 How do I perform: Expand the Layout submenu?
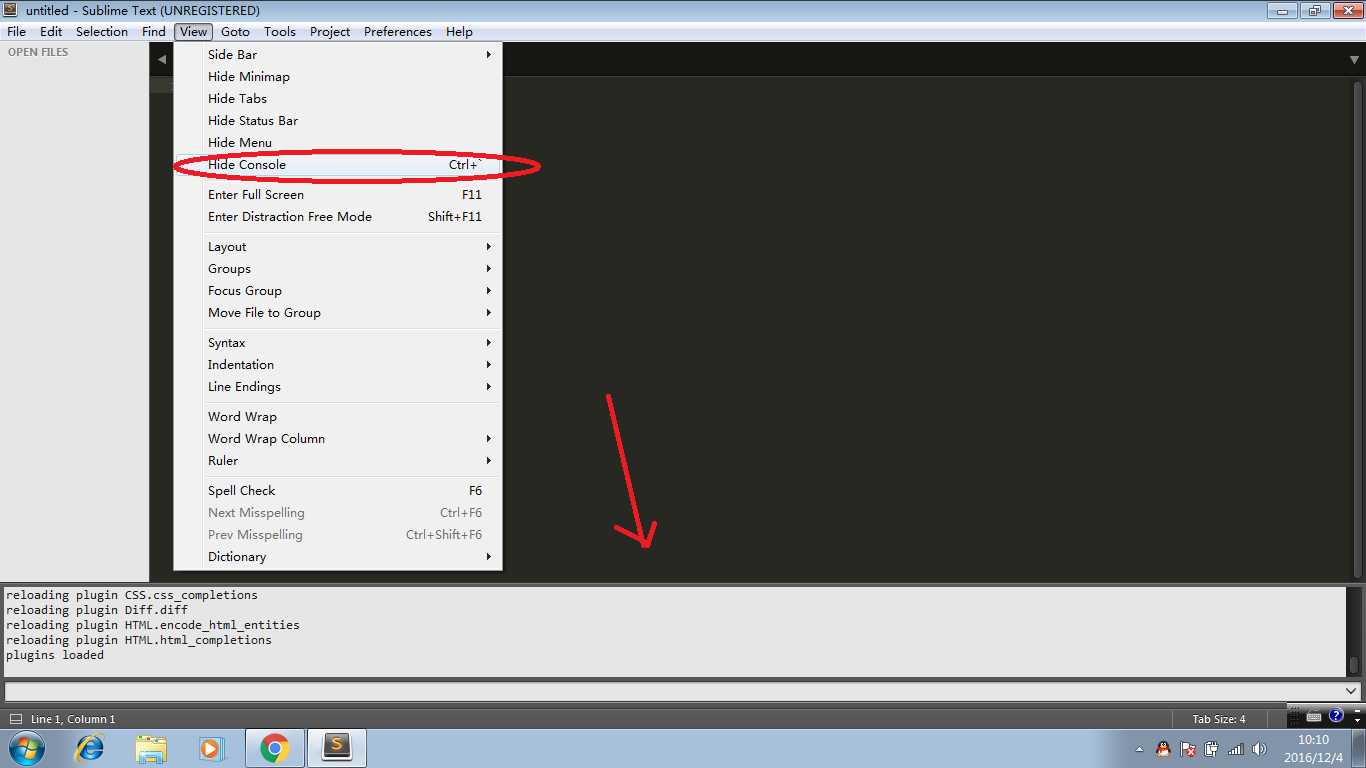pyautogui.click(x=338, y=246)
